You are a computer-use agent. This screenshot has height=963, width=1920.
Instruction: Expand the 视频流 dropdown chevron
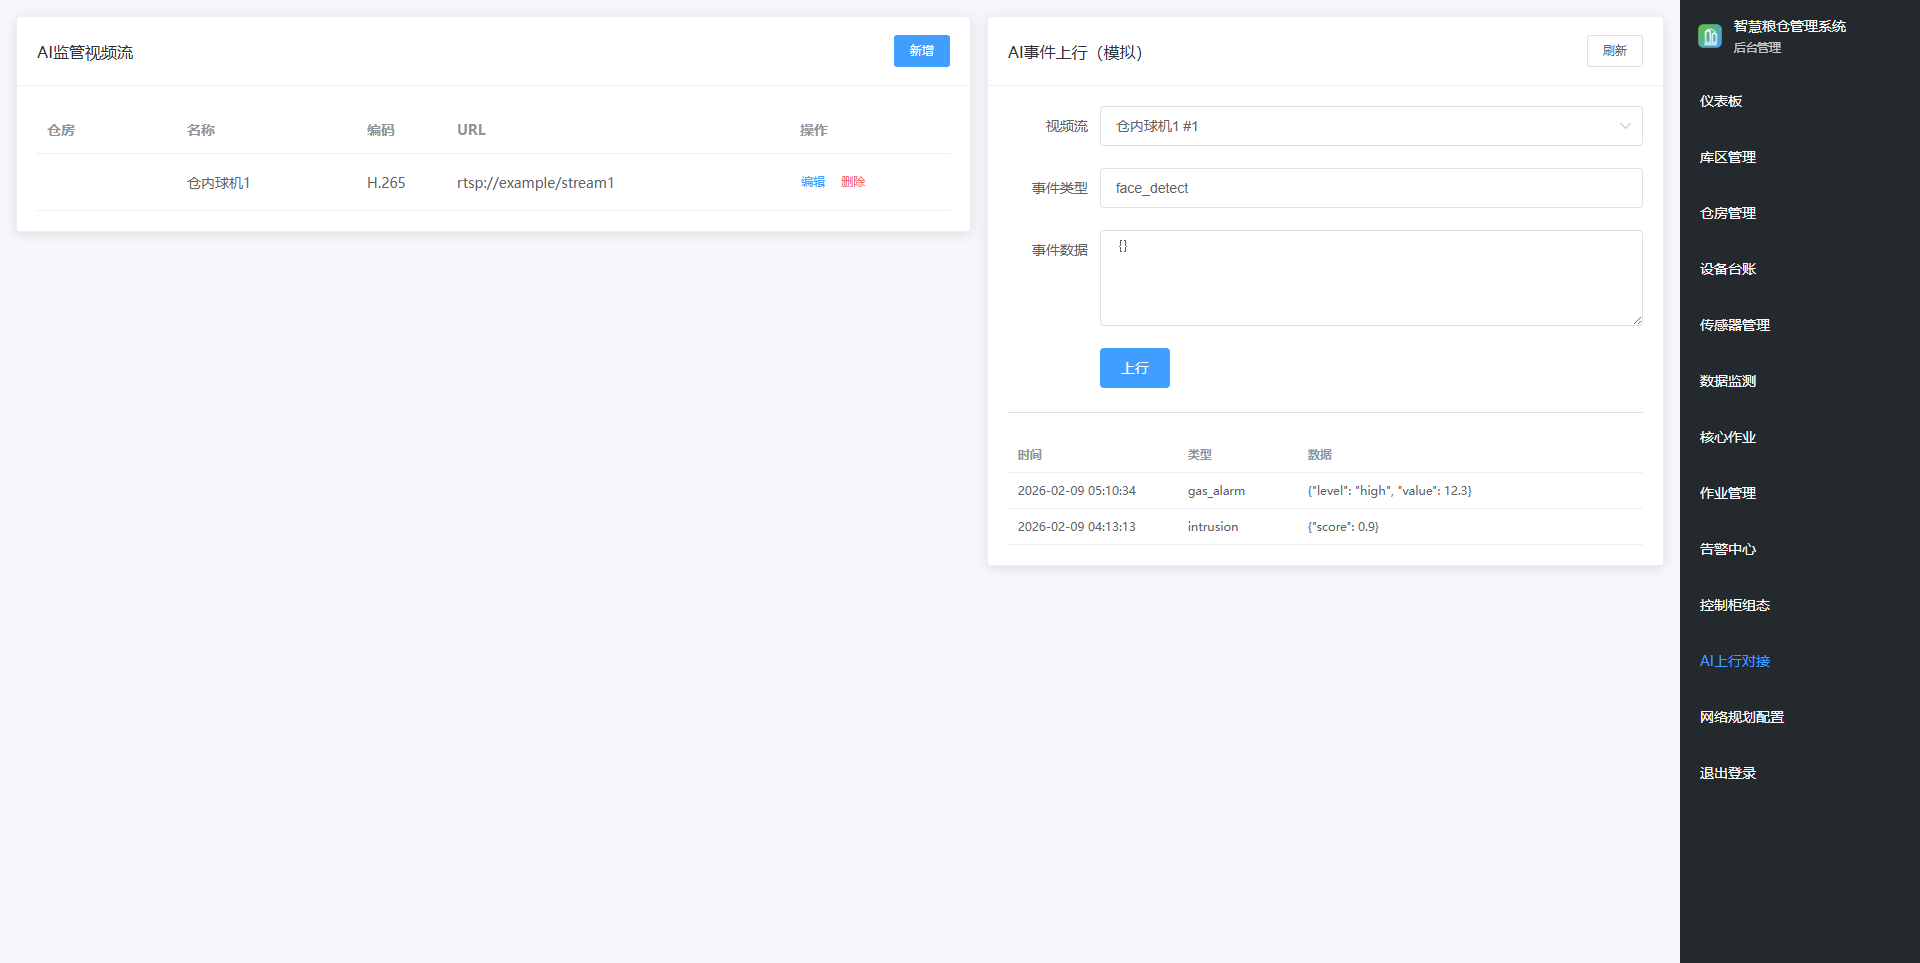coord(1624,126)
